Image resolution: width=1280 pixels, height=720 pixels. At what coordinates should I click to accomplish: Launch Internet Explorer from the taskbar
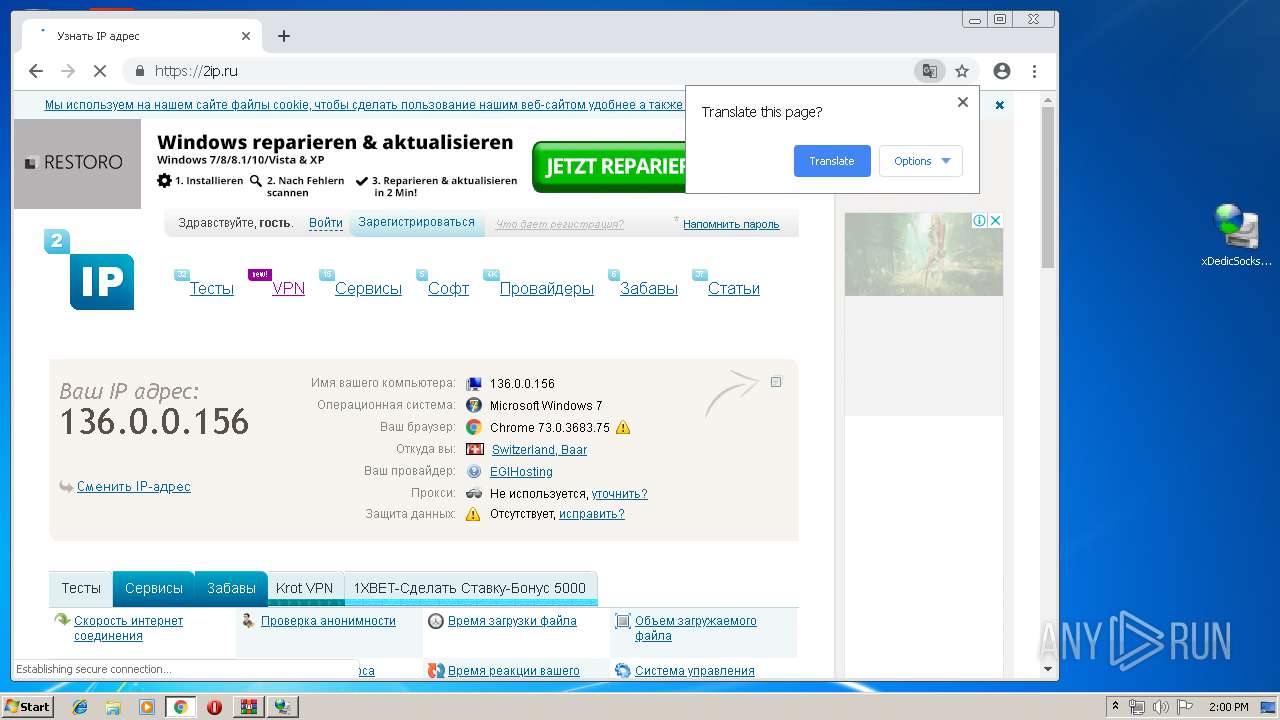(x=80, y=707)
